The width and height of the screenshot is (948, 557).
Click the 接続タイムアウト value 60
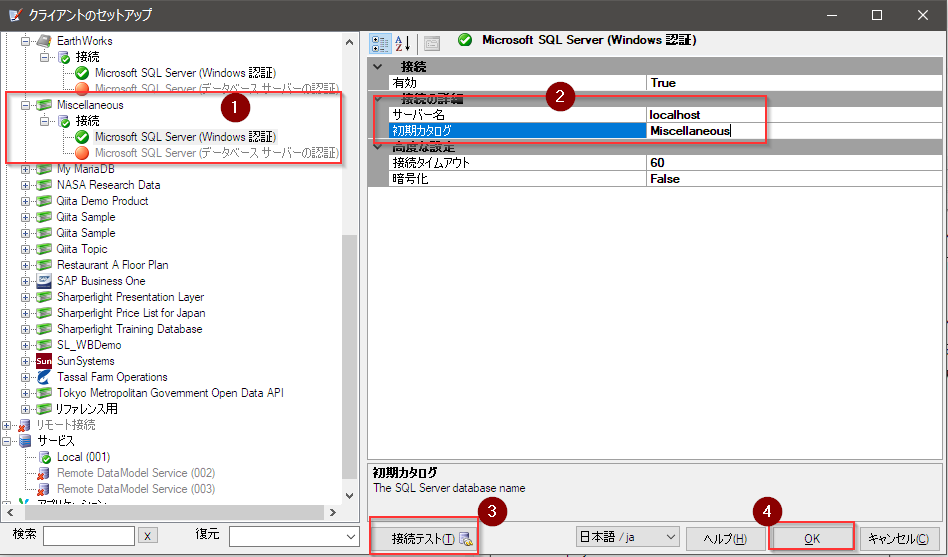pyautogui.click(x=794, y=163)
